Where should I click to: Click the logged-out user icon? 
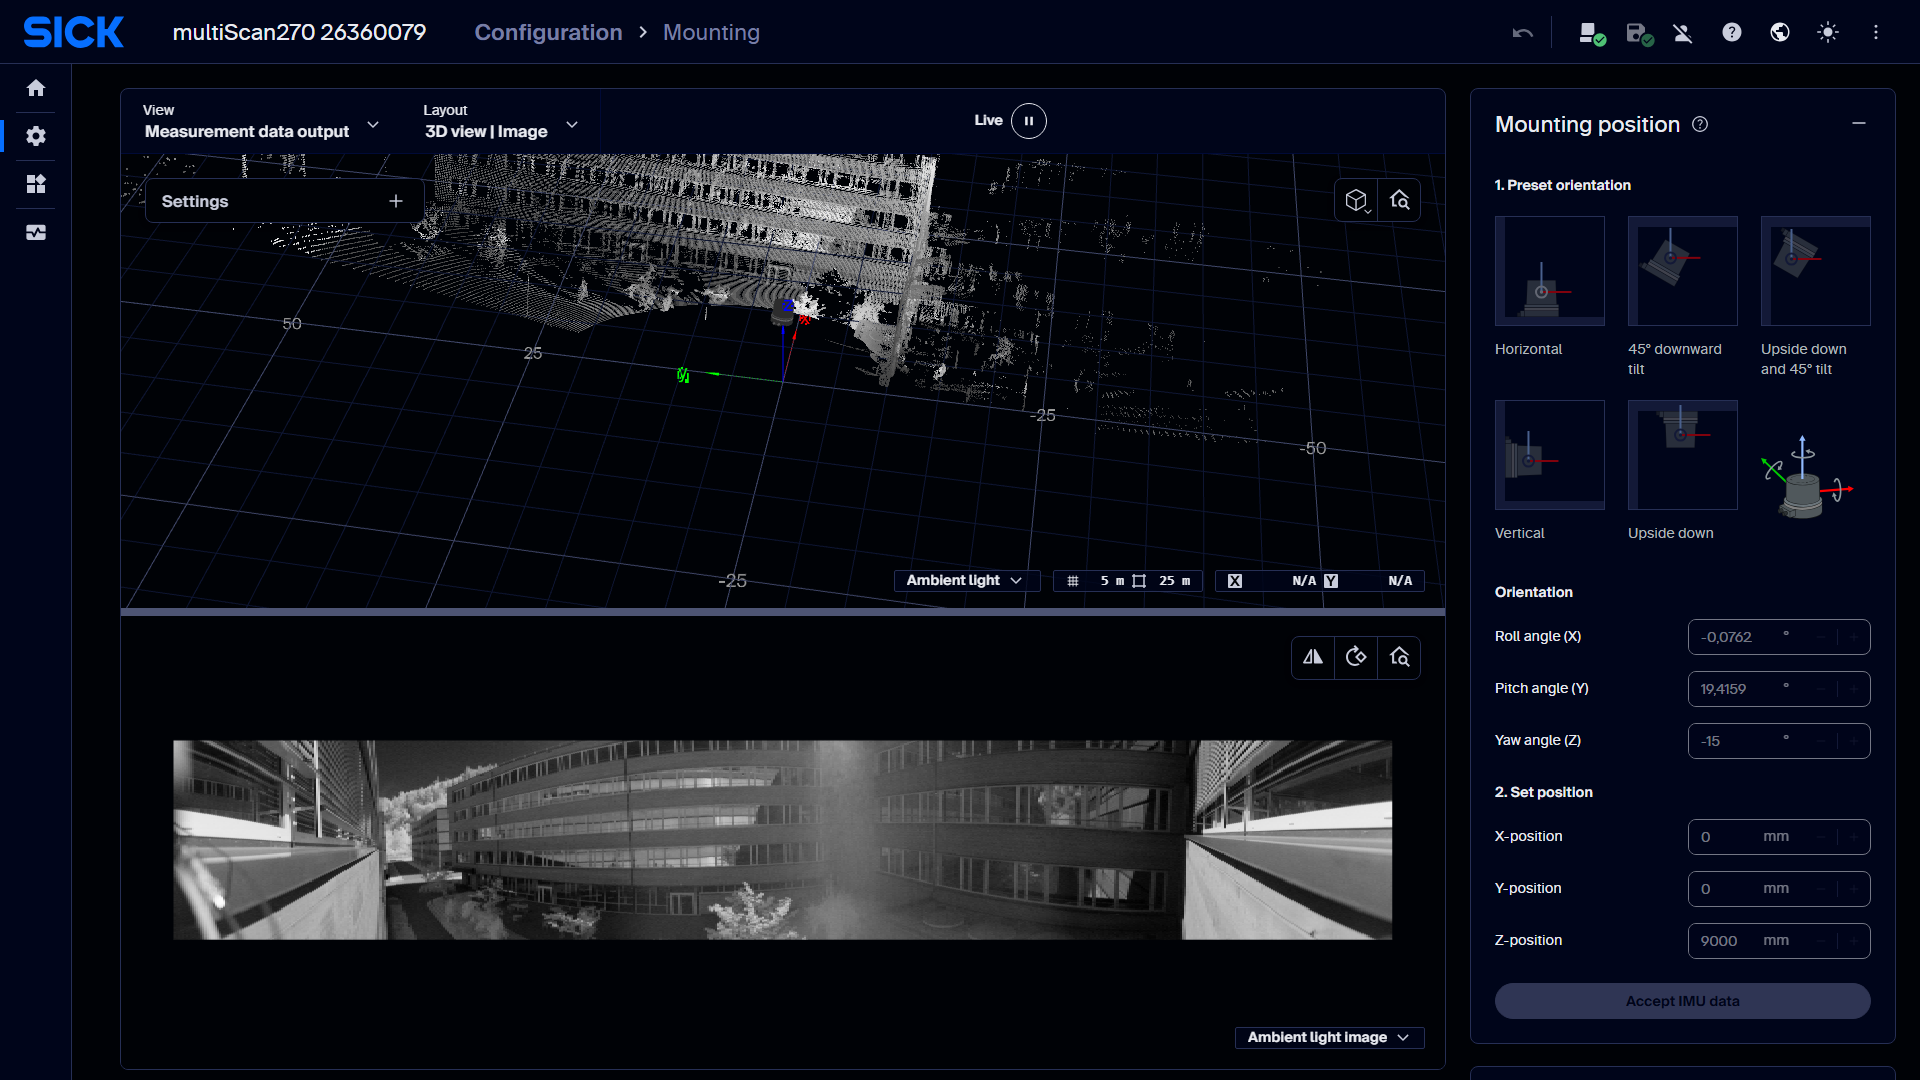click(x=1683, y=33)
